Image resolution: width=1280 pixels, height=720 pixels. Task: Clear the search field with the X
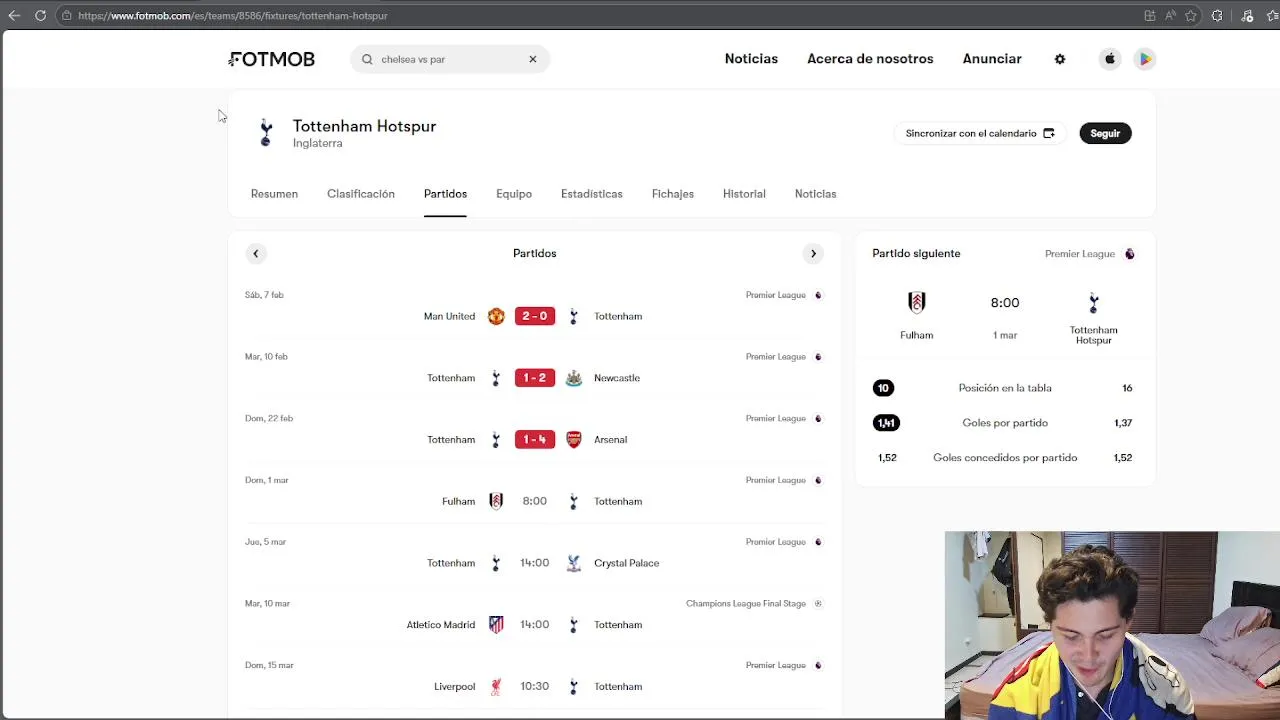(533, 59)
